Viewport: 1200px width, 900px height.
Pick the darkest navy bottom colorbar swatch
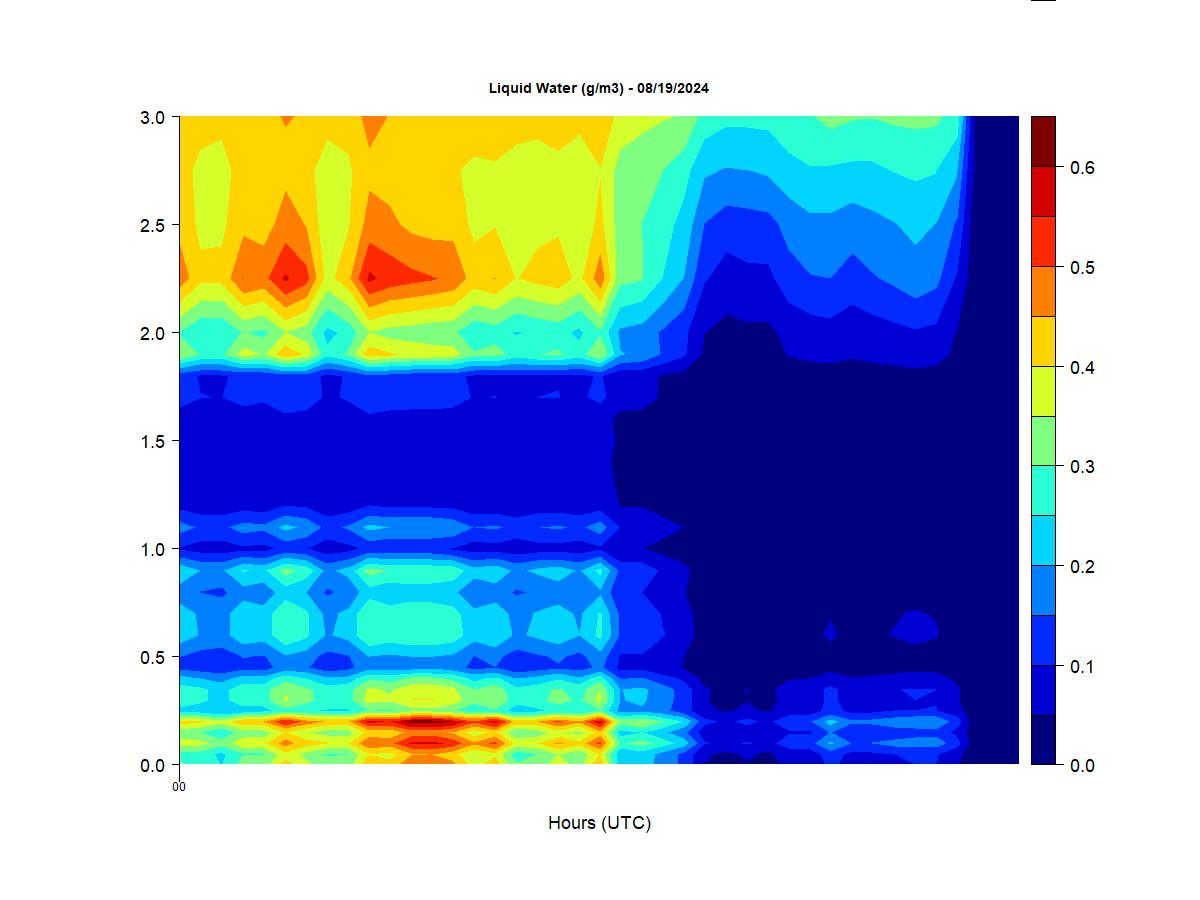pyautogui.click(x=1043, y=740)
